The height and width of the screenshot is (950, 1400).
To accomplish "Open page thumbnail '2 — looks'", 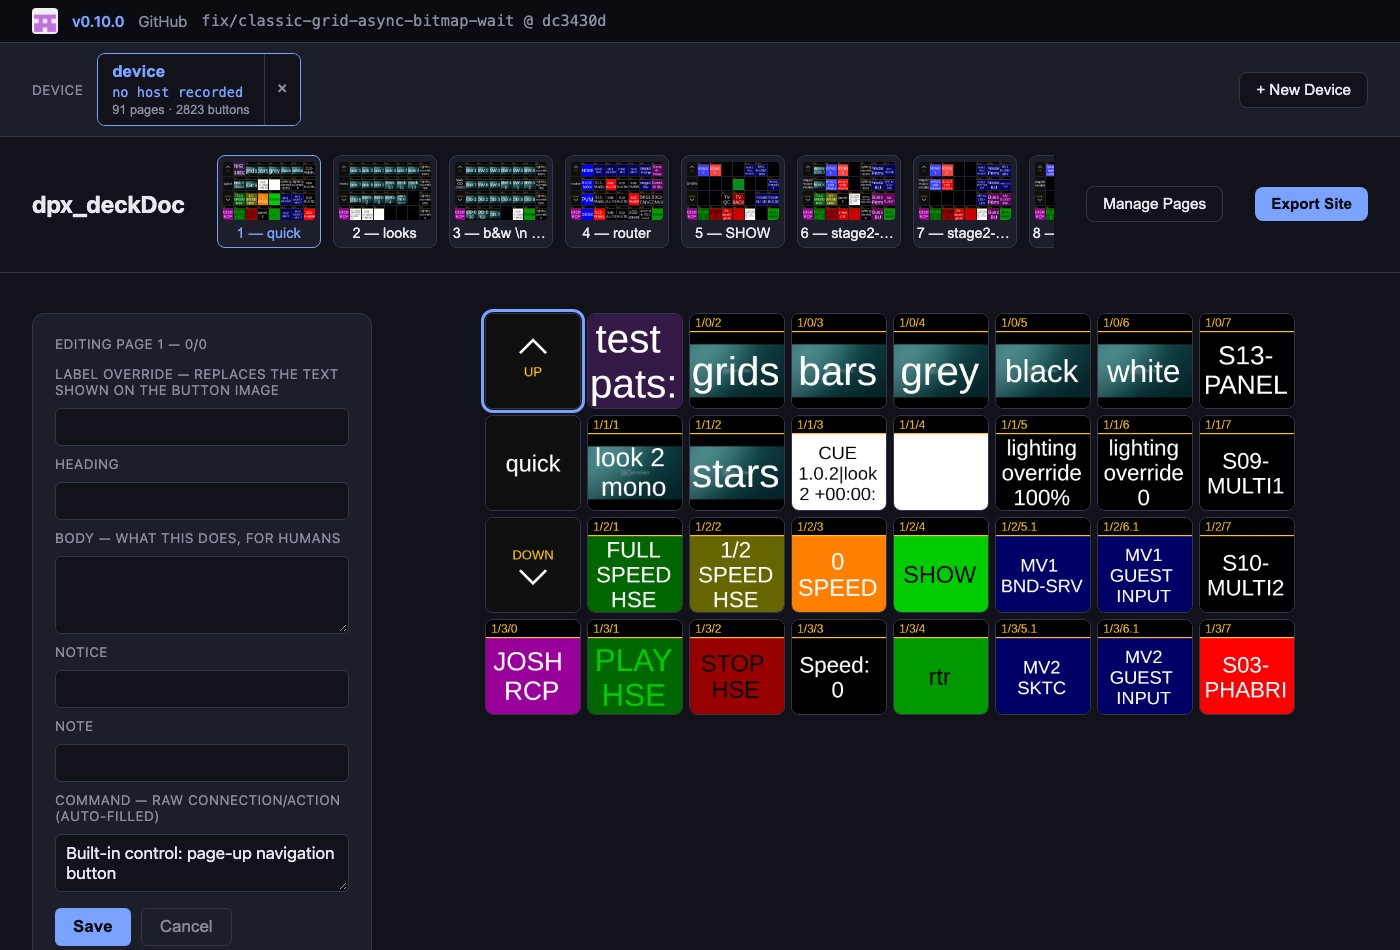I will coord(385,201).
